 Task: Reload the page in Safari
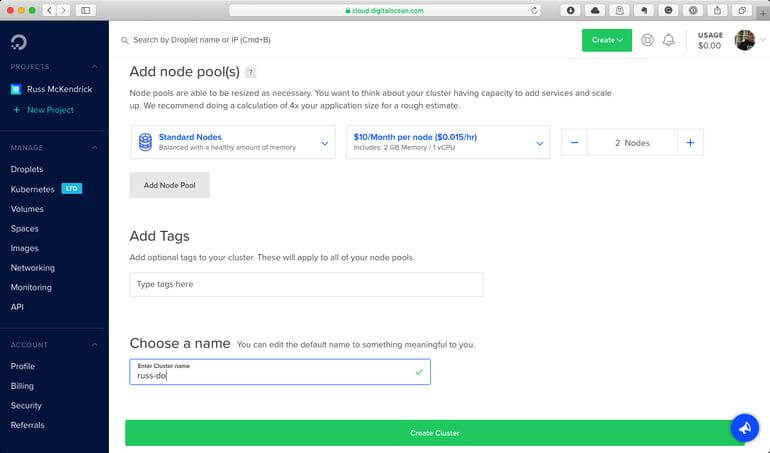535,10
